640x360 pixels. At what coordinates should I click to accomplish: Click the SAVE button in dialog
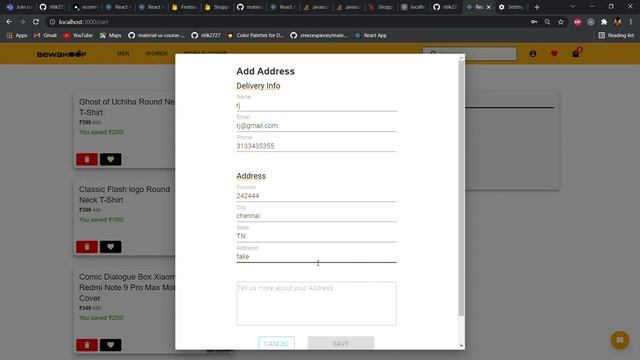click(341, 343)
